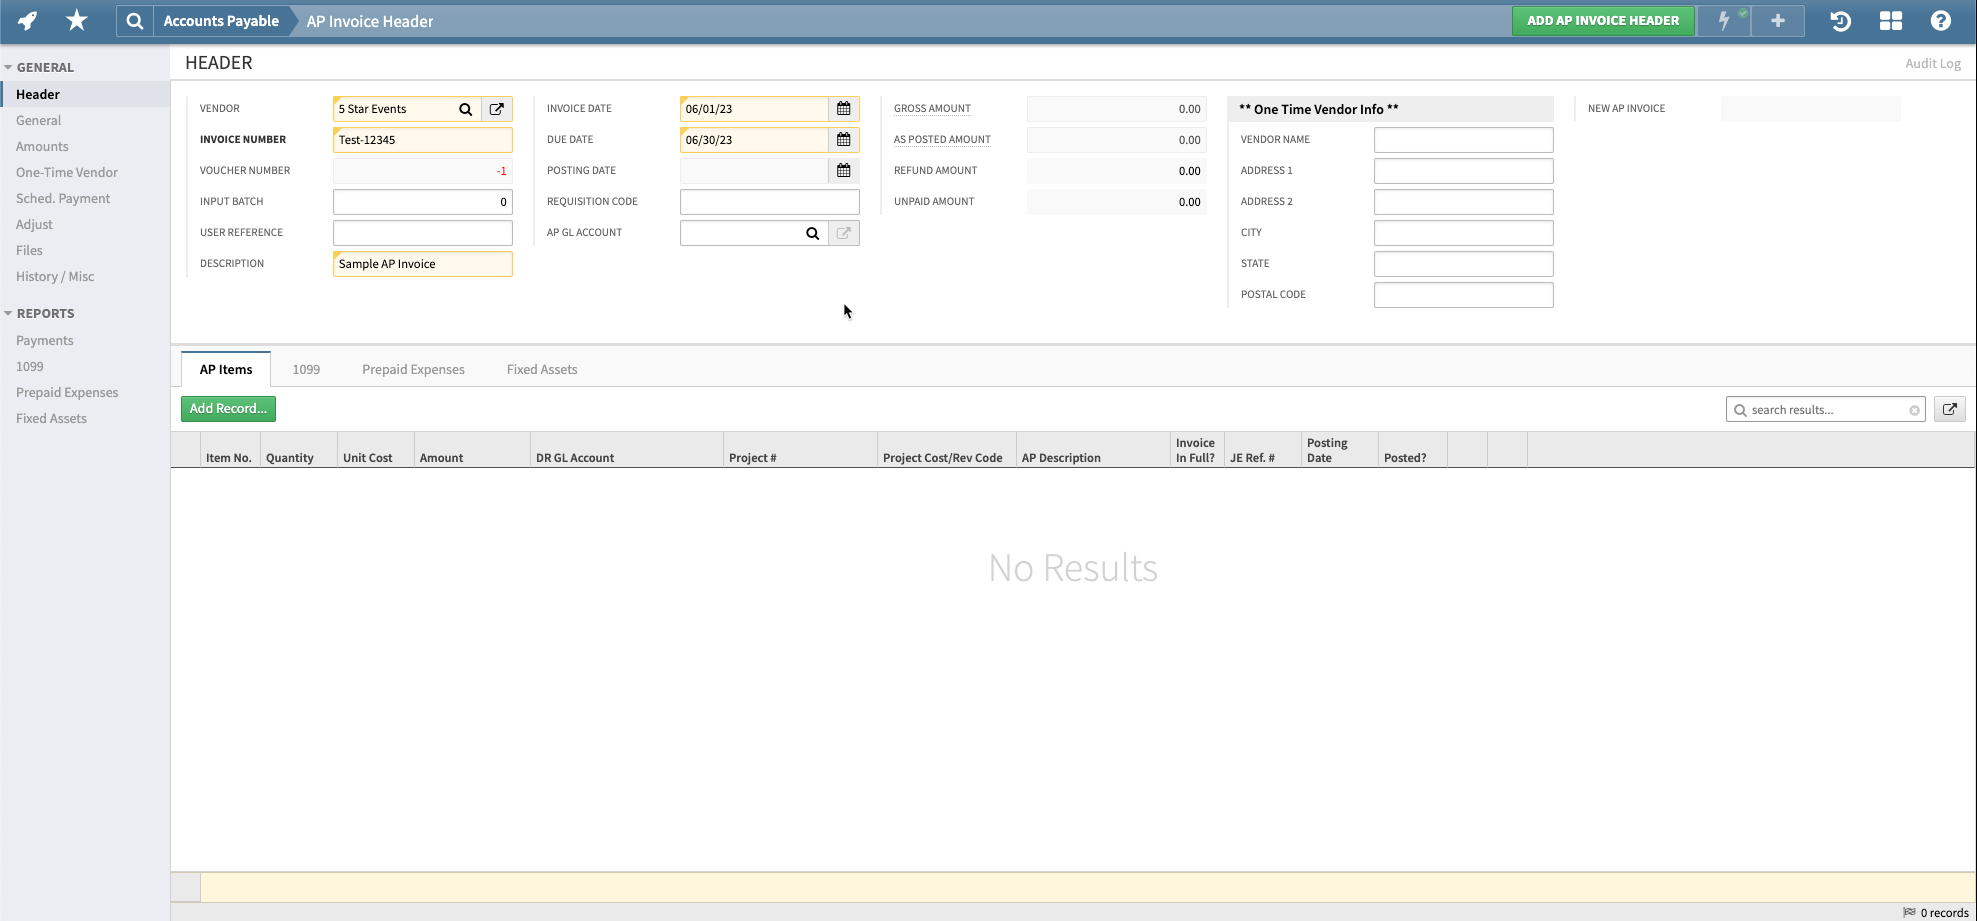Click the AP GL Account search magnifier

tap(812, 232)
